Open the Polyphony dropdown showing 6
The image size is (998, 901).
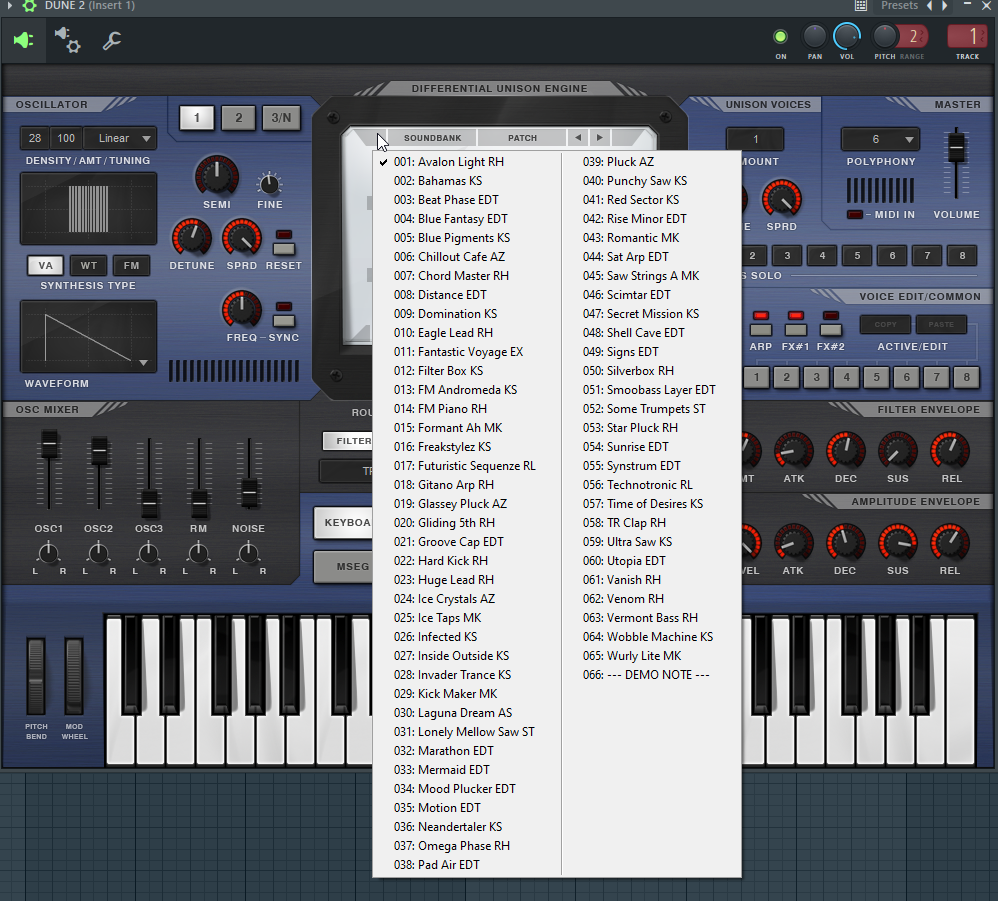point(881,139)
